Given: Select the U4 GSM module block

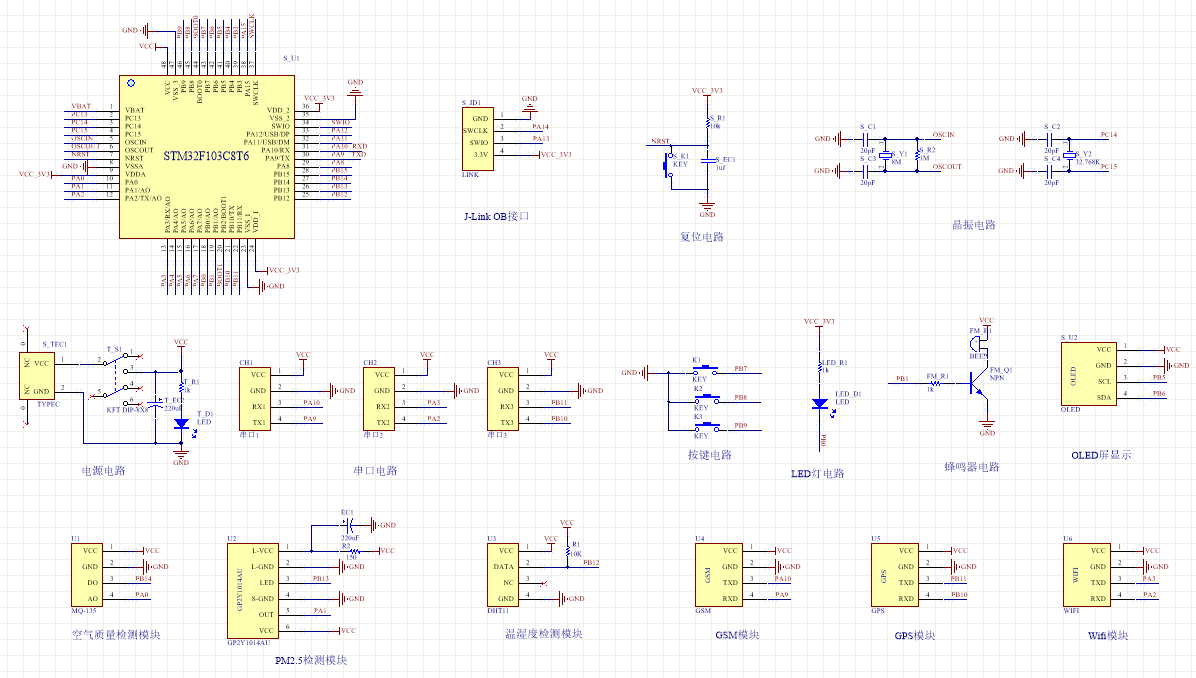Looking at the screenshot, I should pos(720,575).
